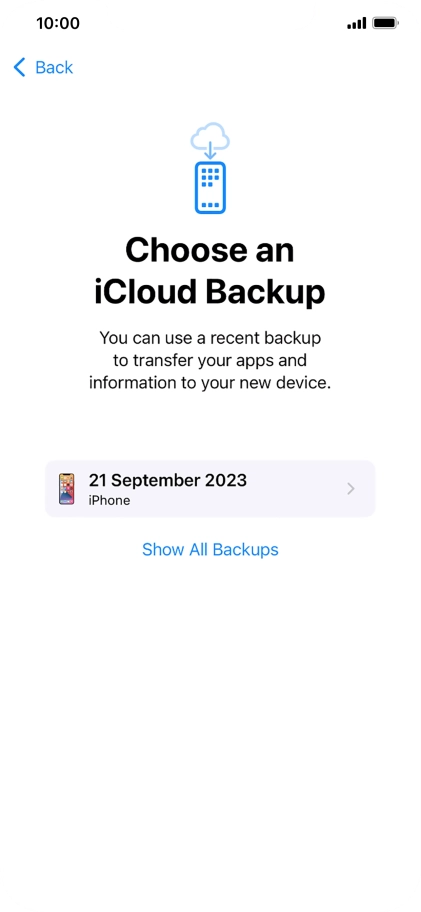This screenshot has height=912, width=421.
Task: Tap the iPhone thumbnail in the backup row
Action: coord(67,489)
